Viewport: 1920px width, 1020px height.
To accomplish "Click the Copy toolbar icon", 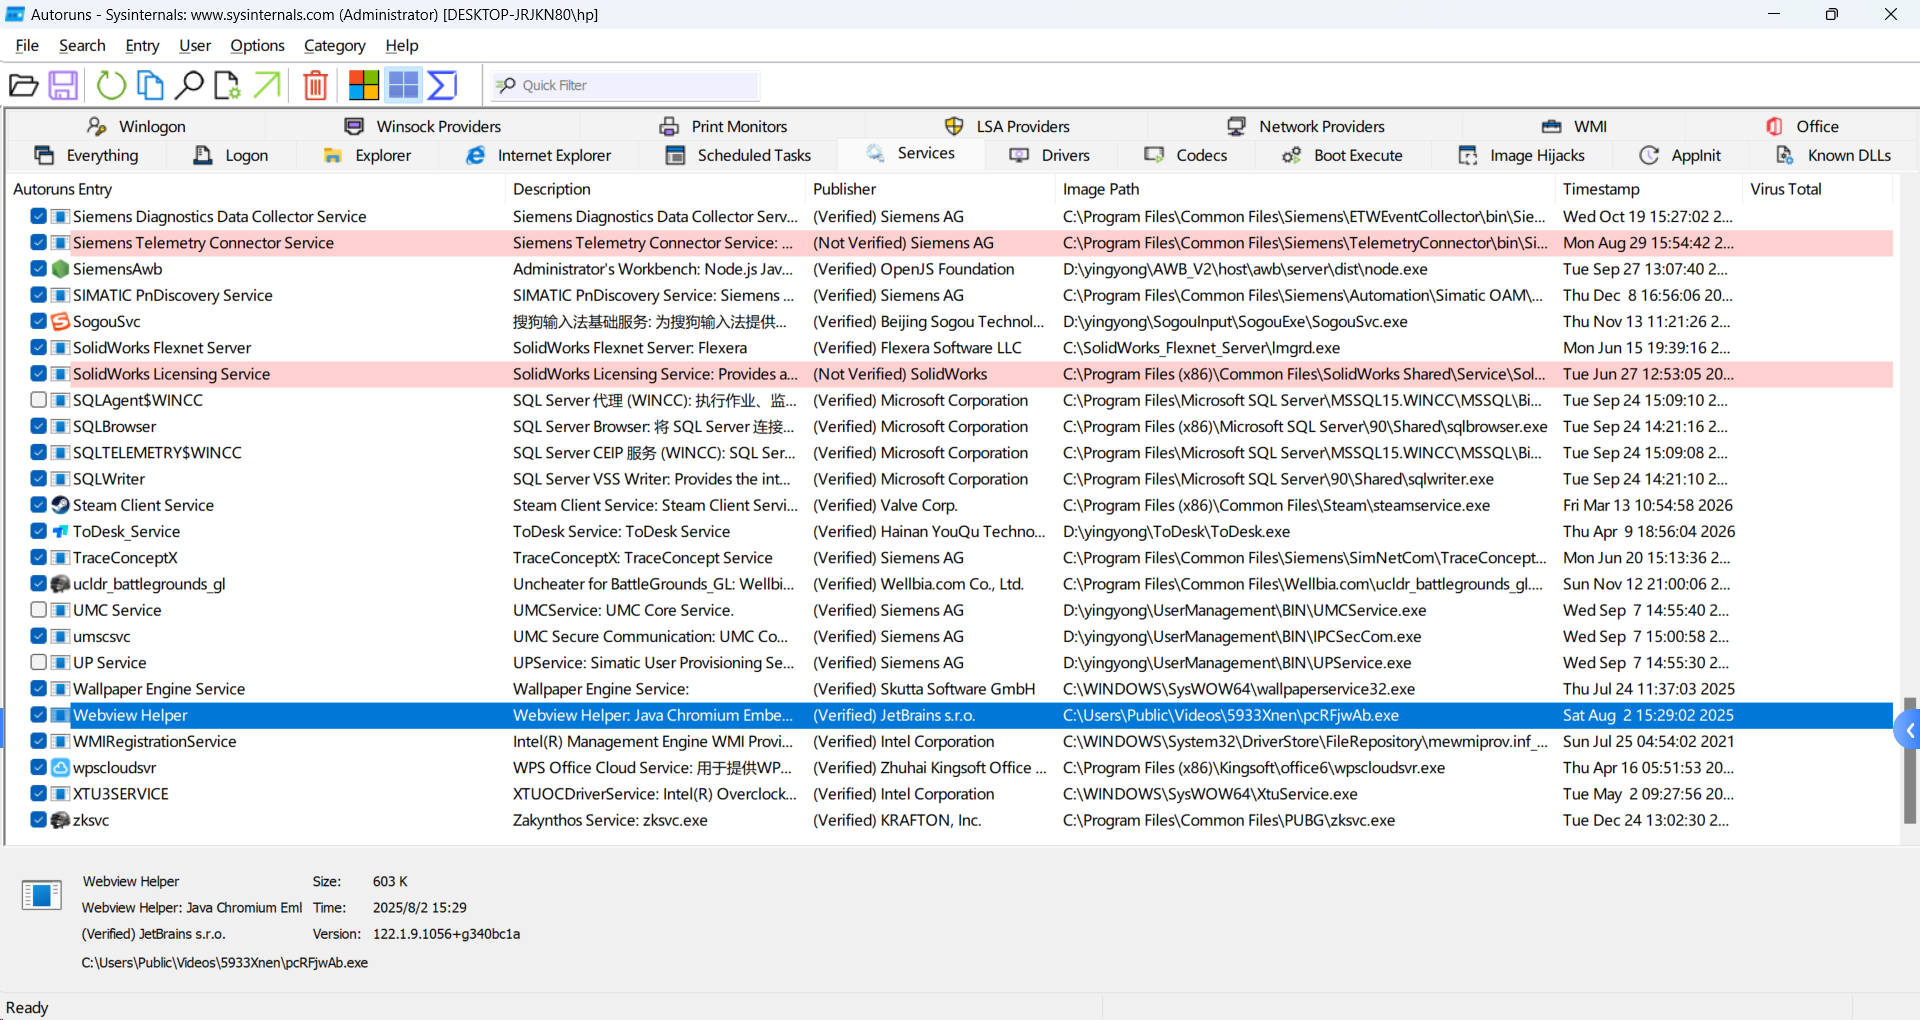I will click(x=150, y=85).
